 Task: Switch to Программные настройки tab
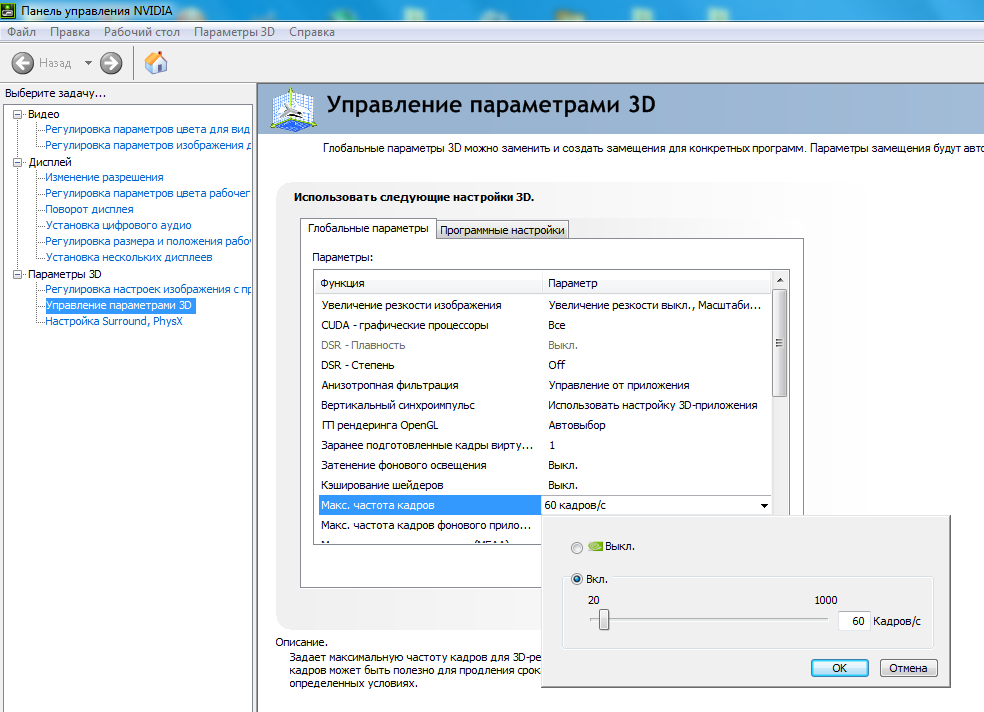502,230
